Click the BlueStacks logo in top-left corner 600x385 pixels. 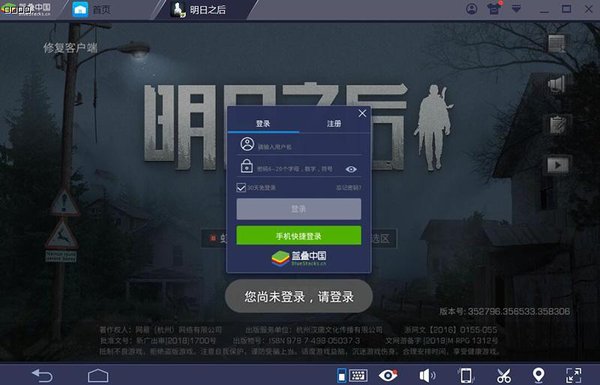point(26,9)
